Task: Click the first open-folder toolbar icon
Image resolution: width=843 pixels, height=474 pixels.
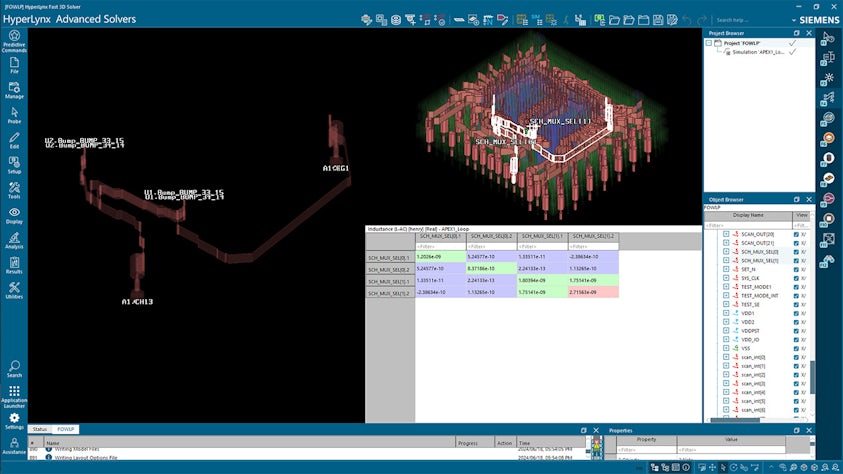Action: (615, 20)
